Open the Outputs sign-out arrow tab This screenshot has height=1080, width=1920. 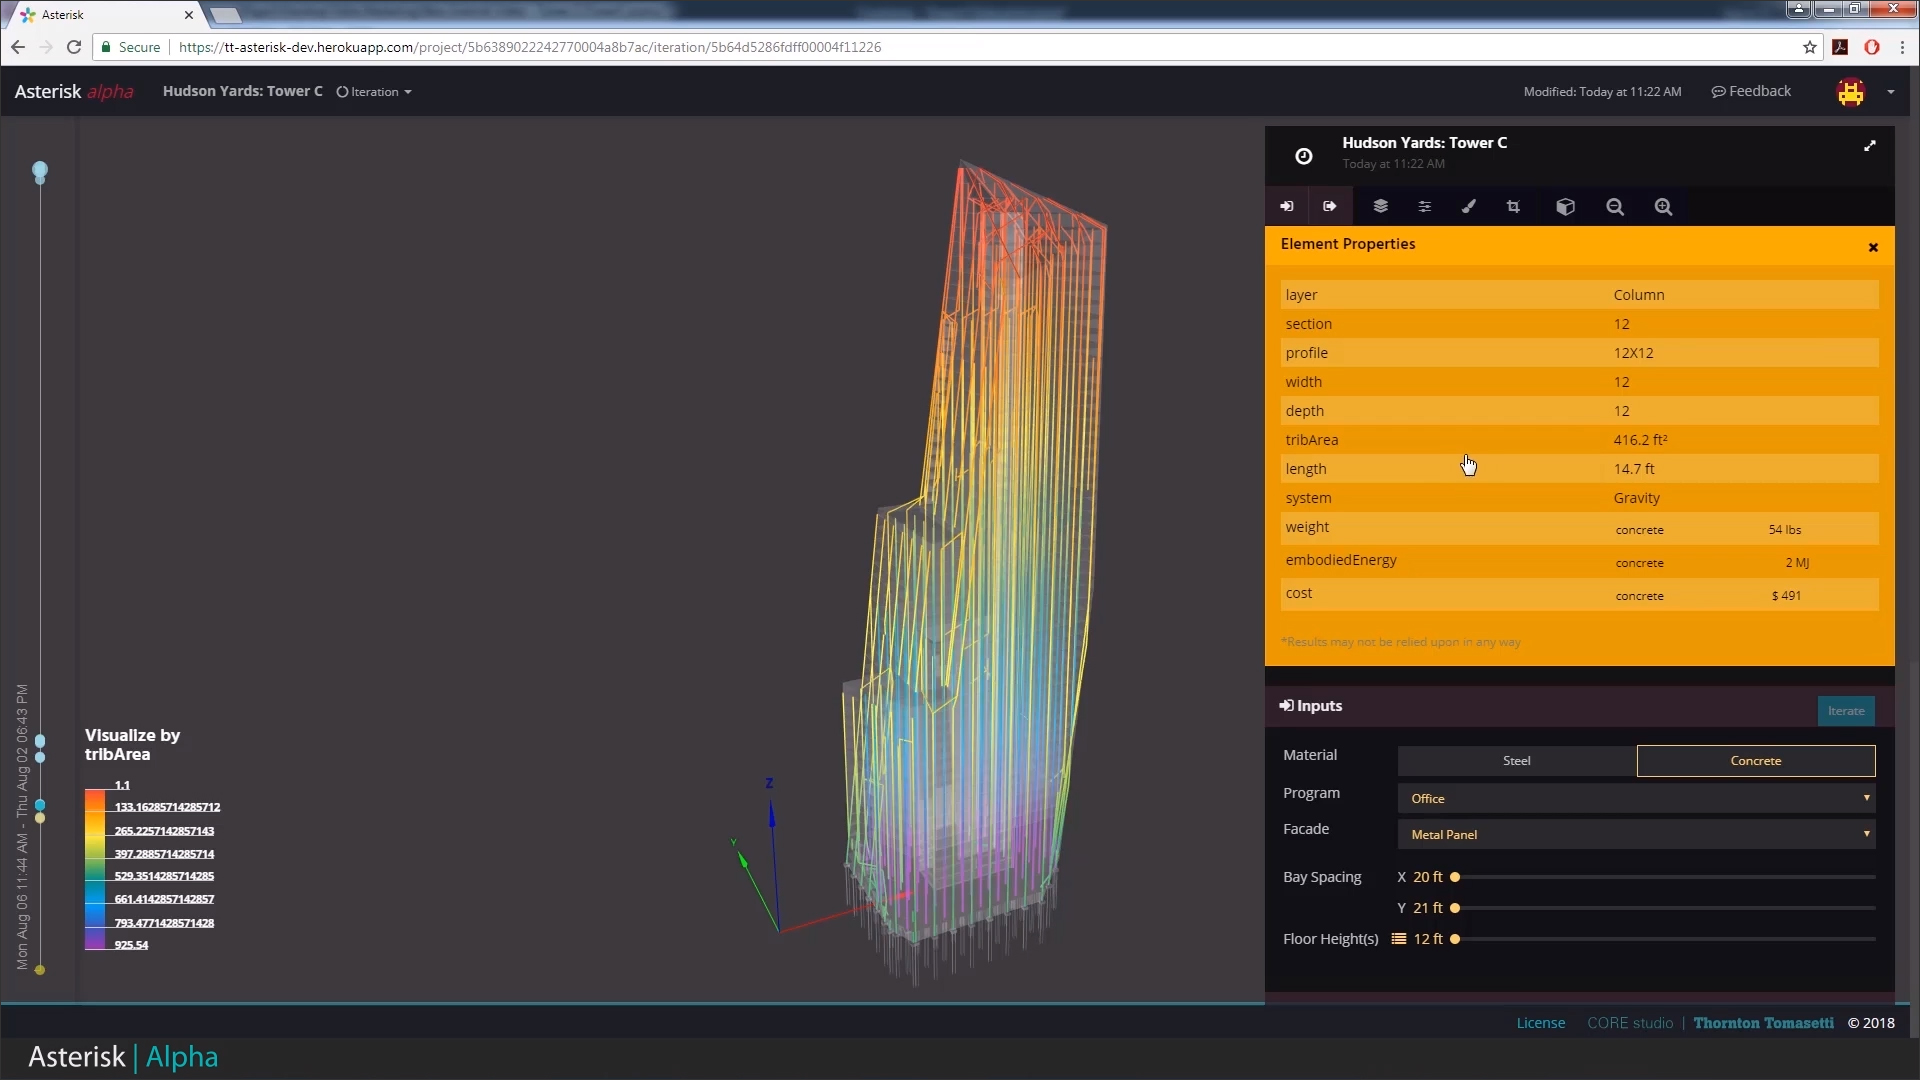click(x=1330, y=206)
